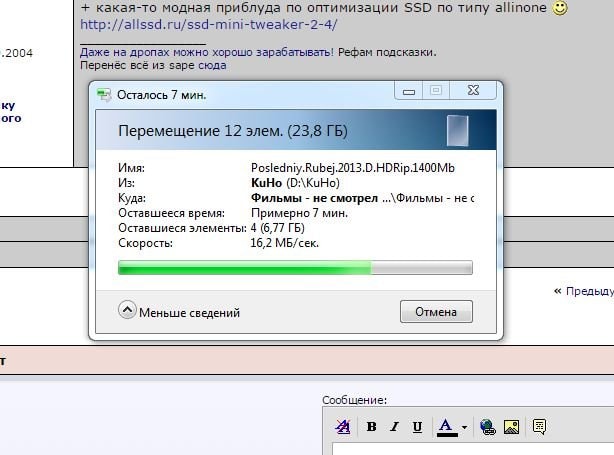Click inside the message text field

coord(473,449)
